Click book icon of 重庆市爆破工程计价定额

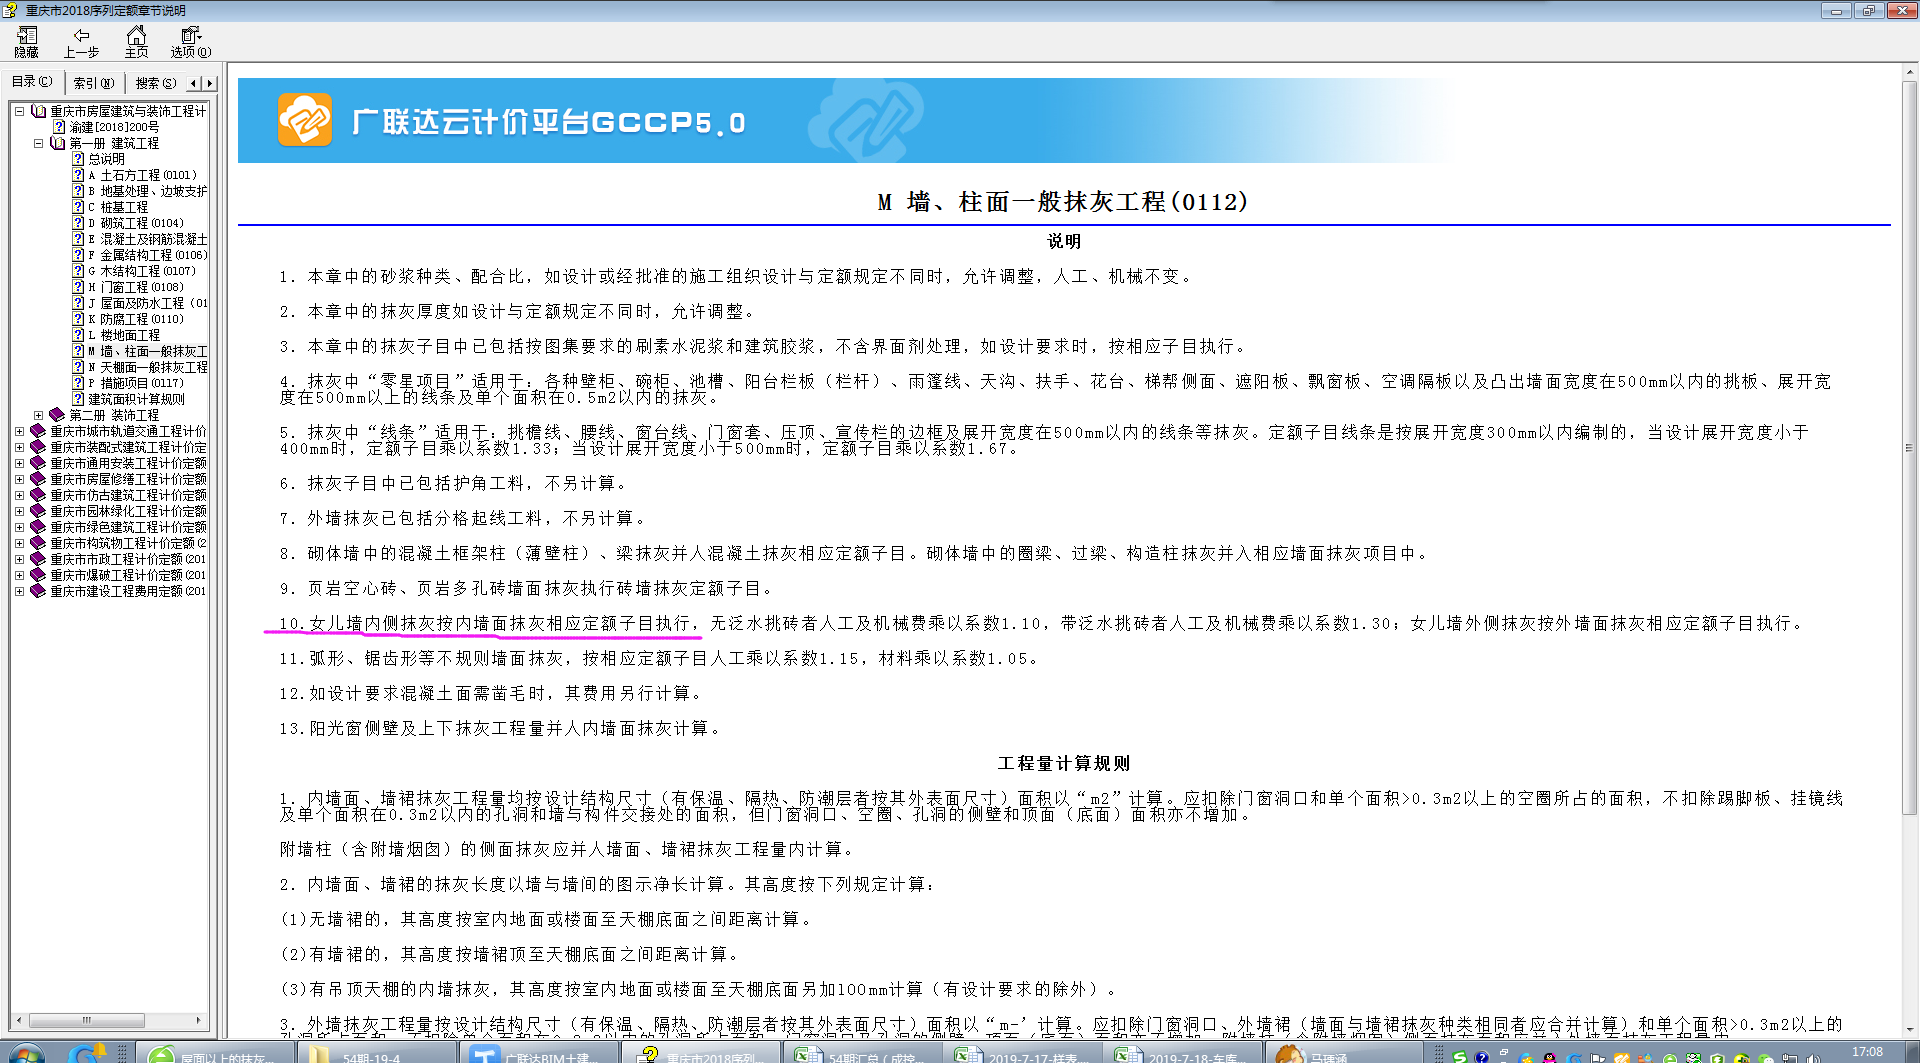[x=38, y=575]
